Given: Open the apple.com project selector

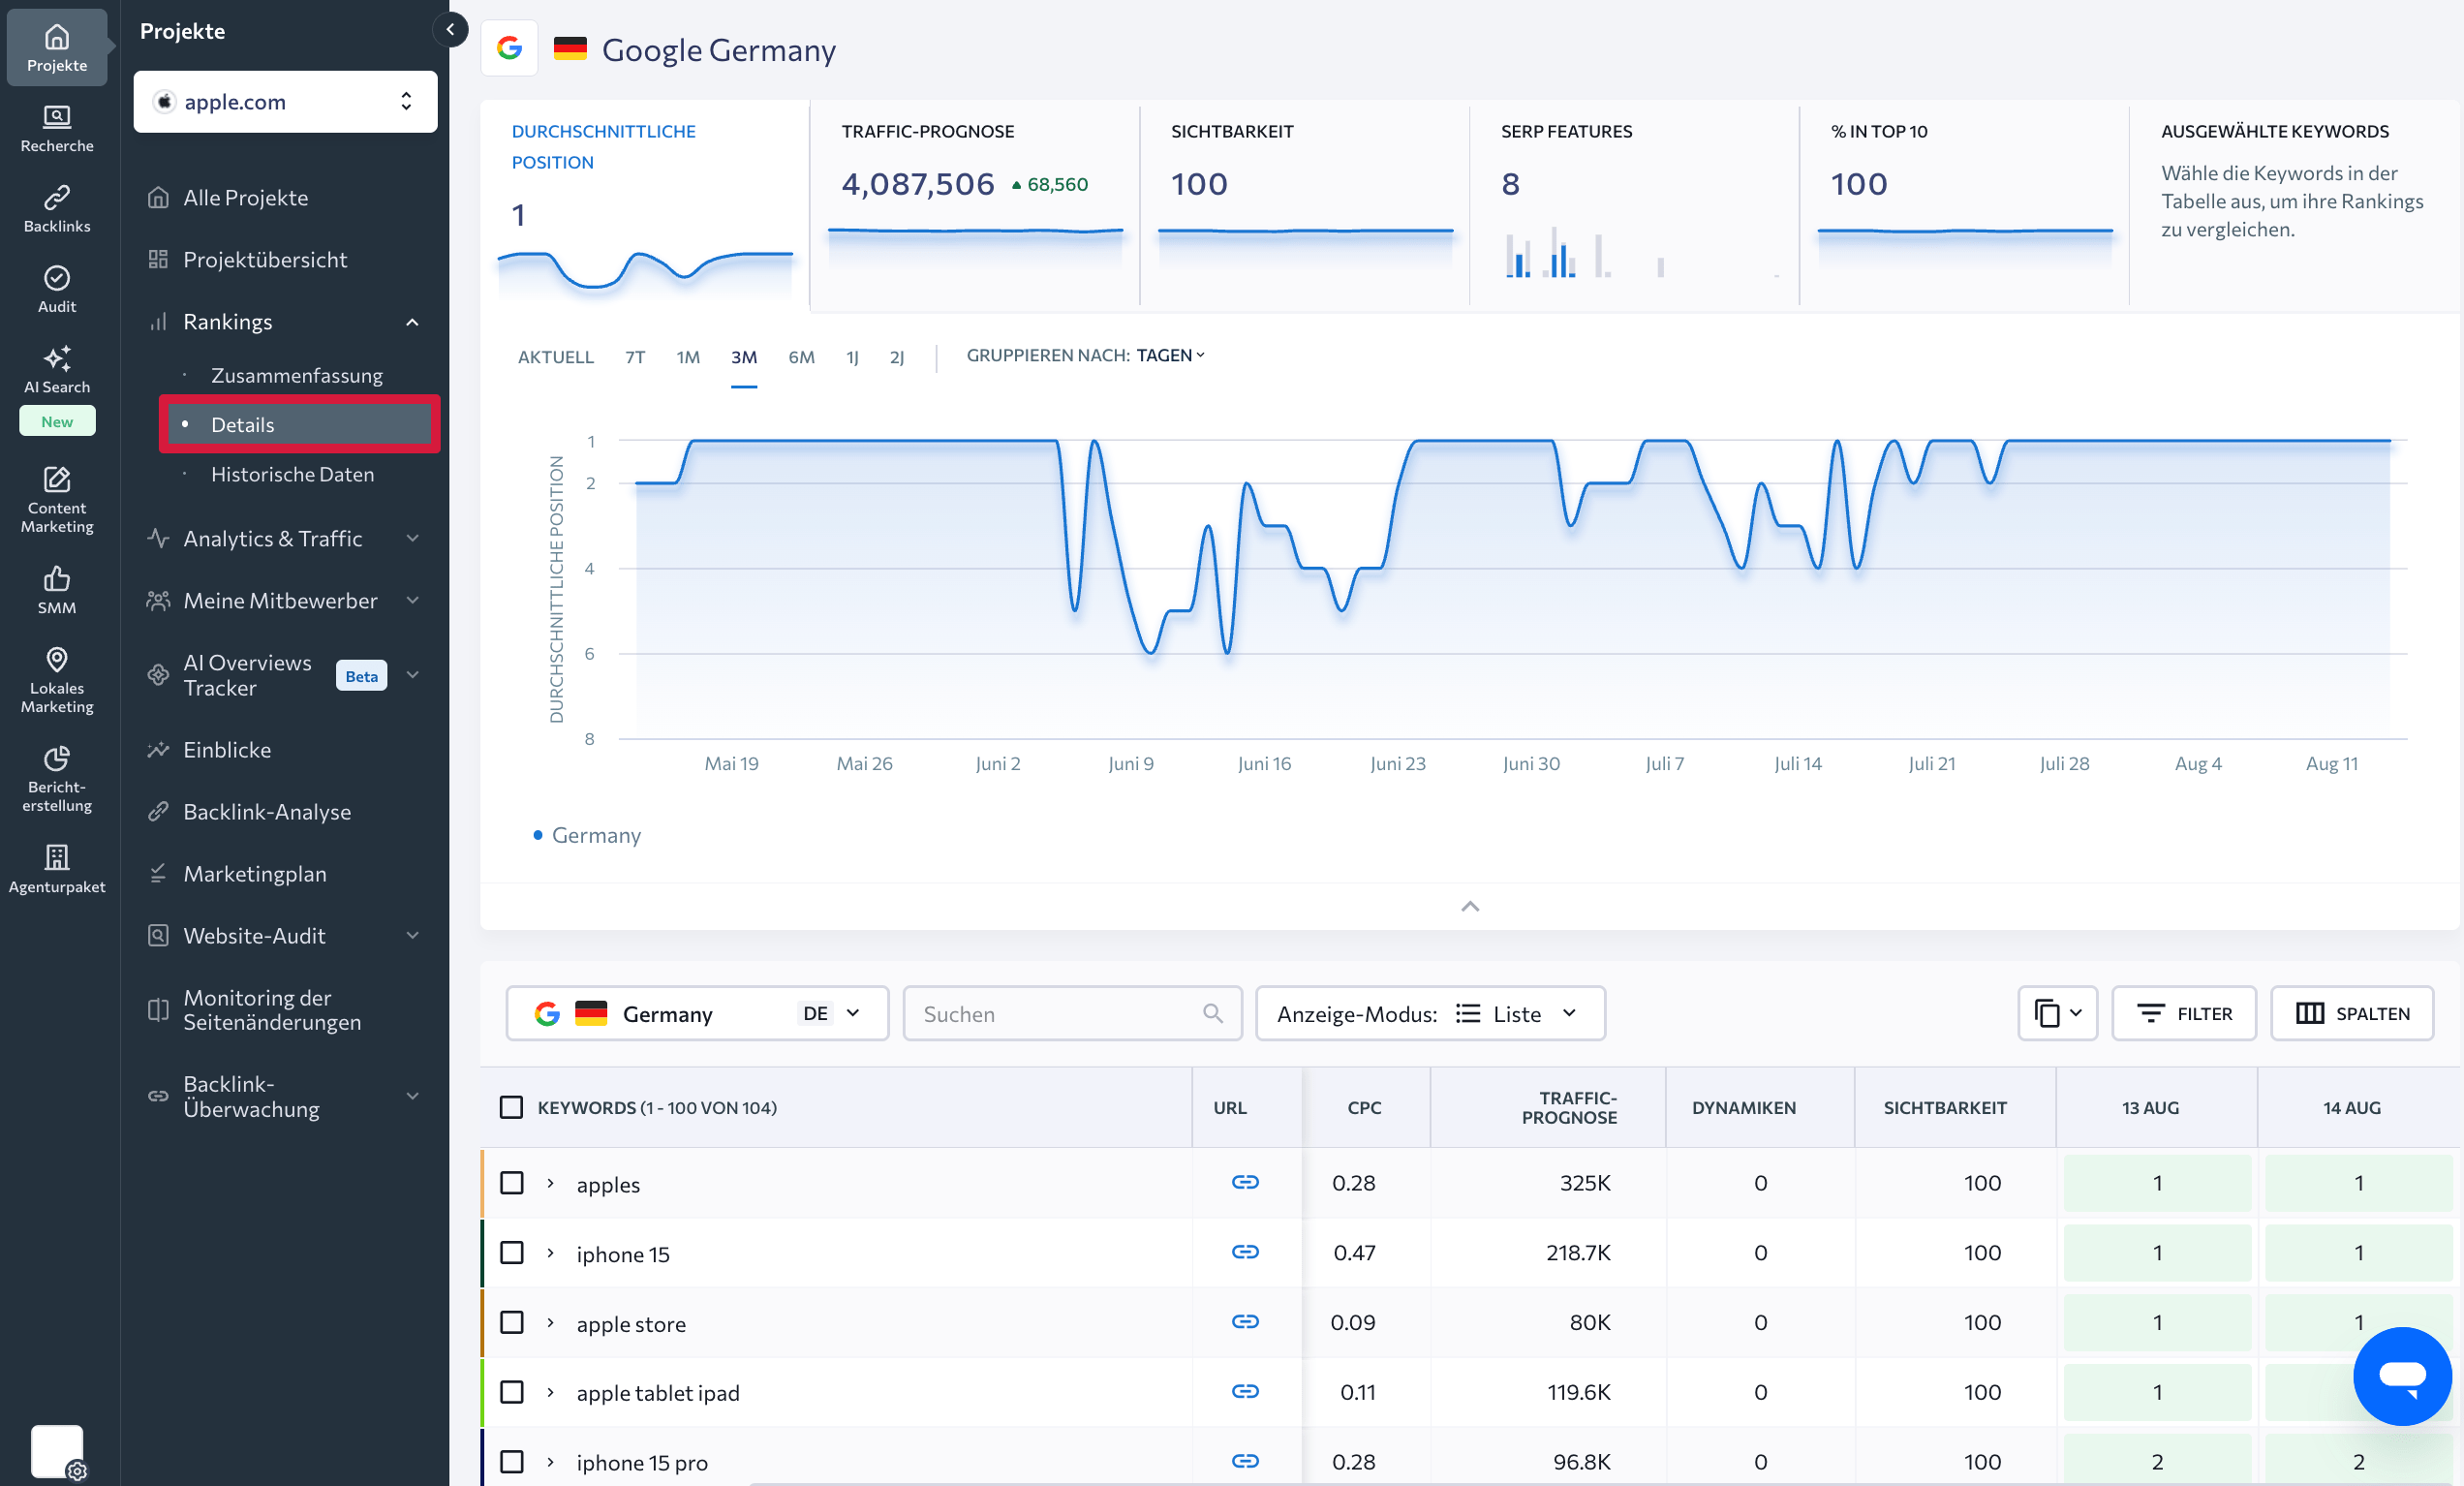Looking at the screenshot, I should tap(285, 101).
